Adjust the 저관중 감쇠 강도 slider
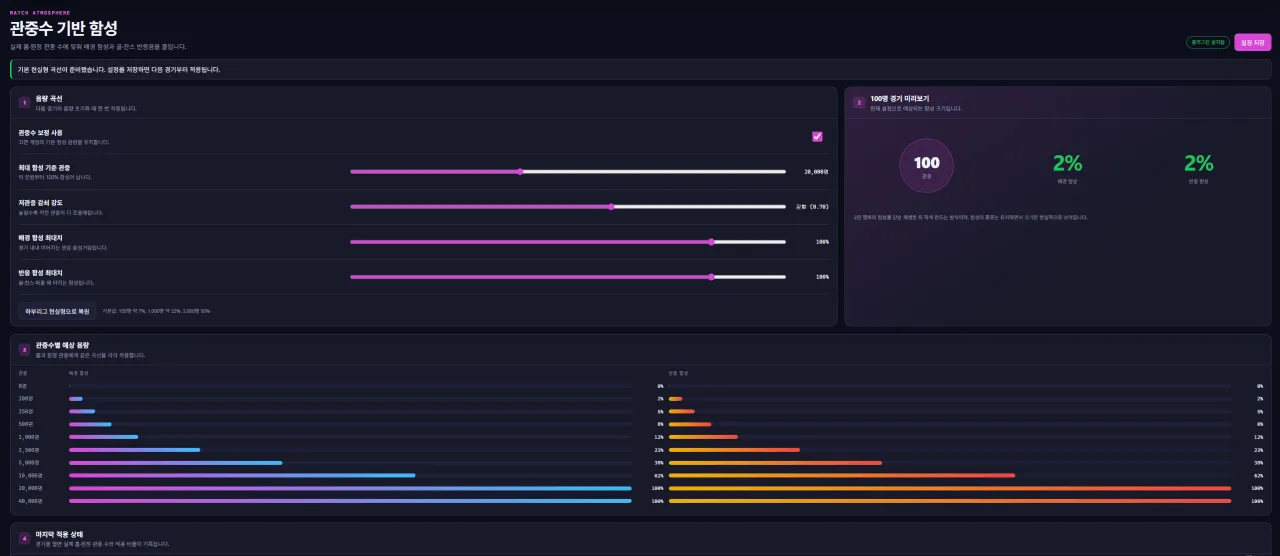The width and height of the screenshot is (1280, 556). tap(568, 206)
